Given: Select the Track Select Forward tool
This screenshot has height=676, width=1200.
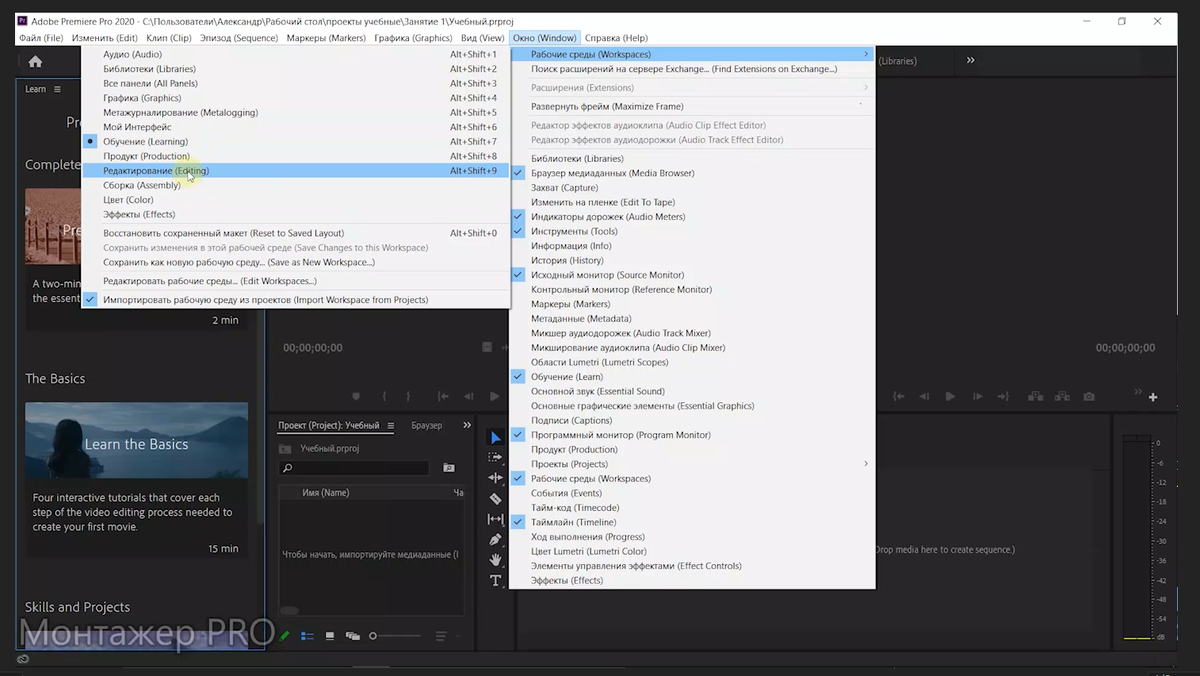Looking at the screenshot, I should point(496,457).
